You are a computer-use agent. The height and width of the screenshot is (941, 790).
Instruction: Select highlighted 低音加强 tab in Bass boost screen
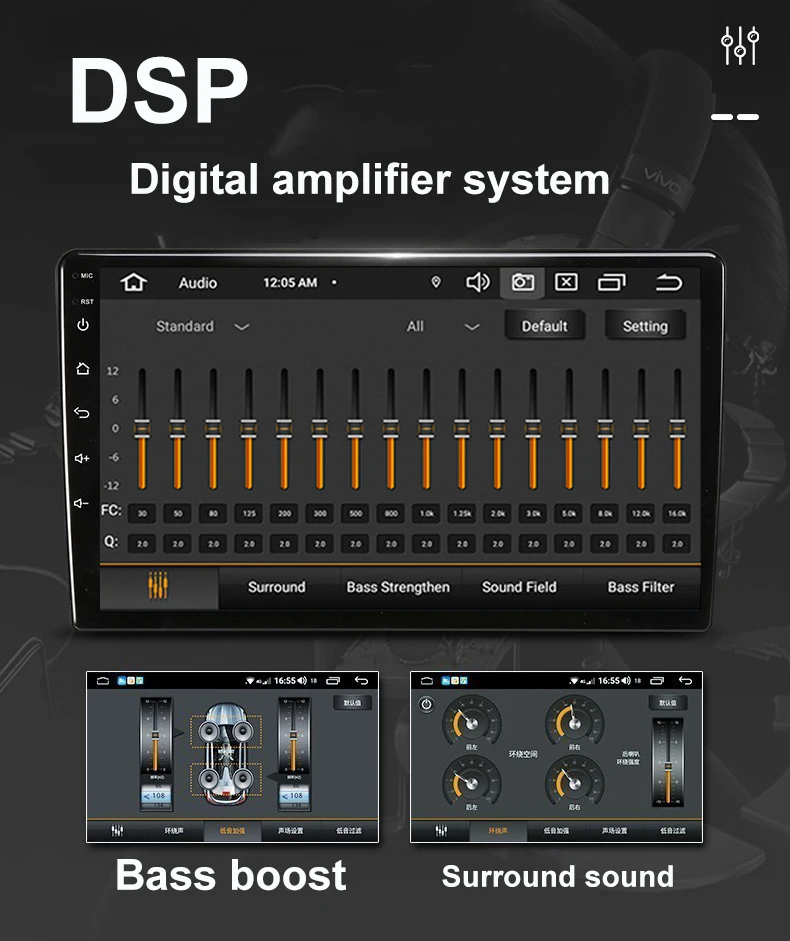(x=232, y=831)
